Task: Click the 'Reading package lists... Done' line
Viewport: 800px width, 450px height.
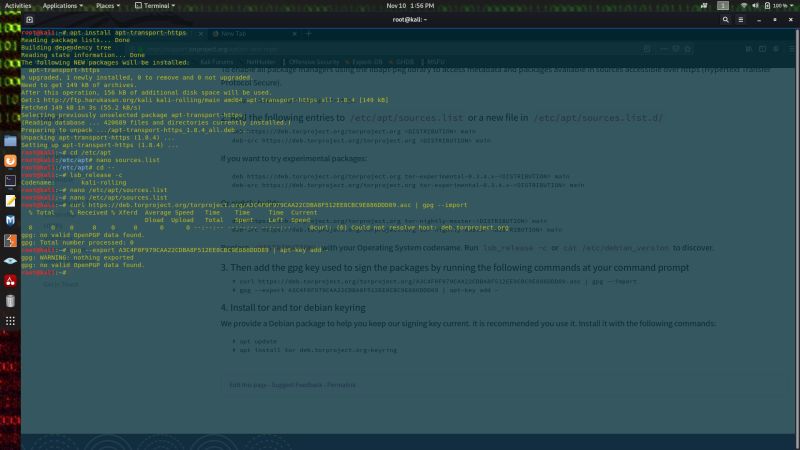Action: click(76, 40)
